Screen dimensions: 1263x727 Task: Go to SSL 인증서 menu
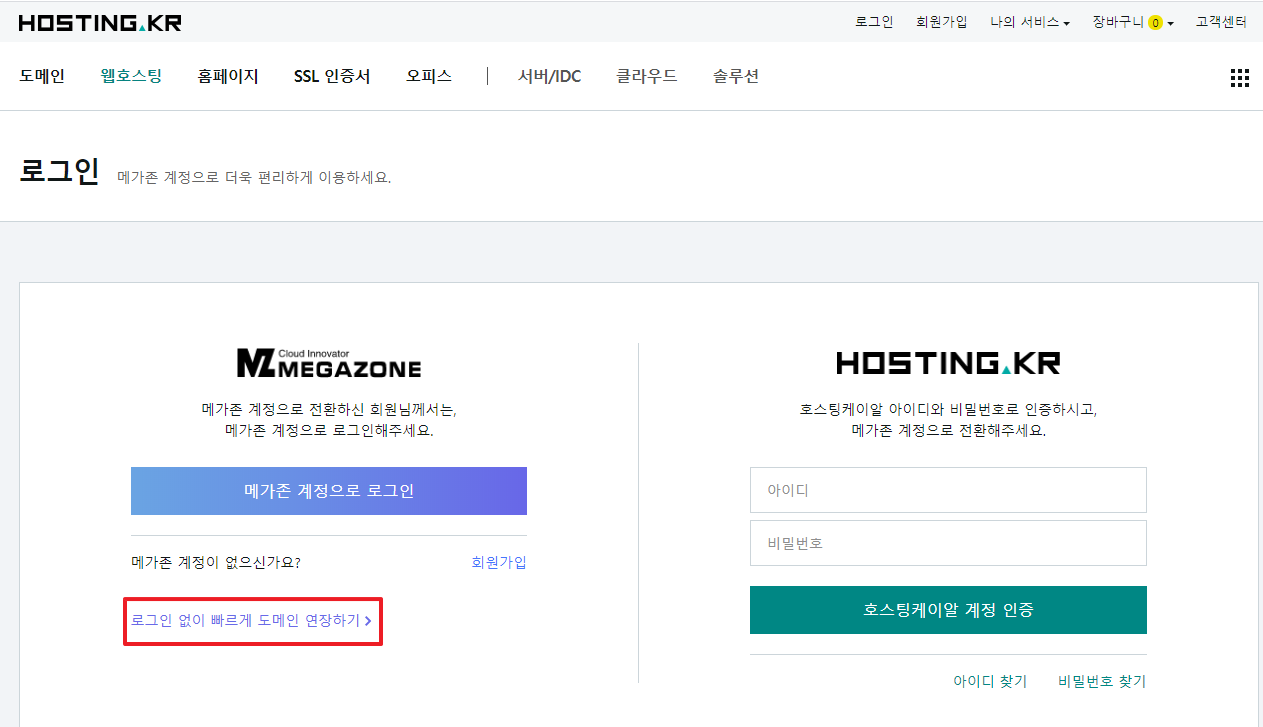[x=332, y=76]
